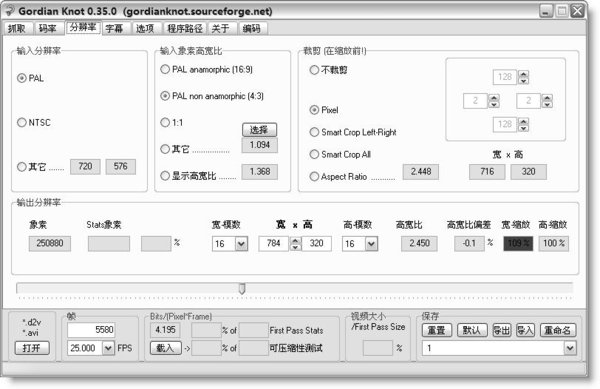Click the 高宽比 value 2.450
Image resolution: width=600 pixels, height=389 pixels.
[x=419, y=243]
